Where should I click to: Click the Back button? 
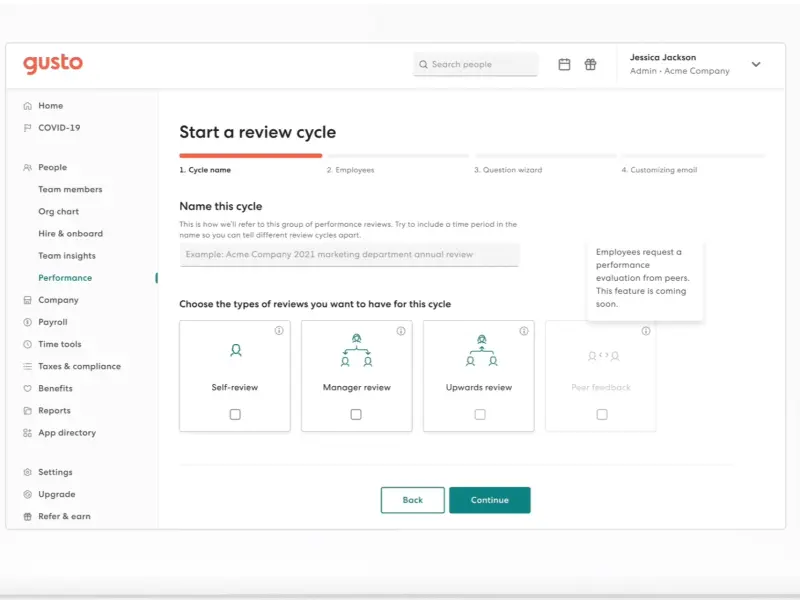pos(412,500)
